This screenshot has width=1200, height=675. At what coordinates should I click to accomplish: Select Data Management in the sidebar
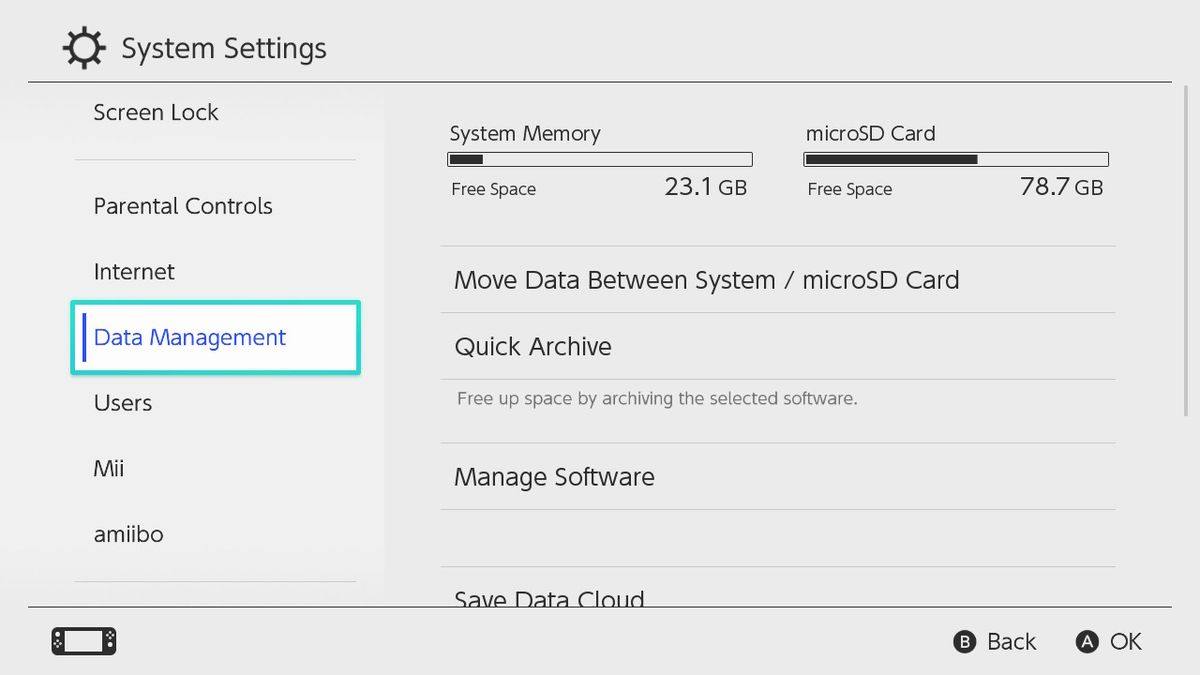(x=190, y=338)
